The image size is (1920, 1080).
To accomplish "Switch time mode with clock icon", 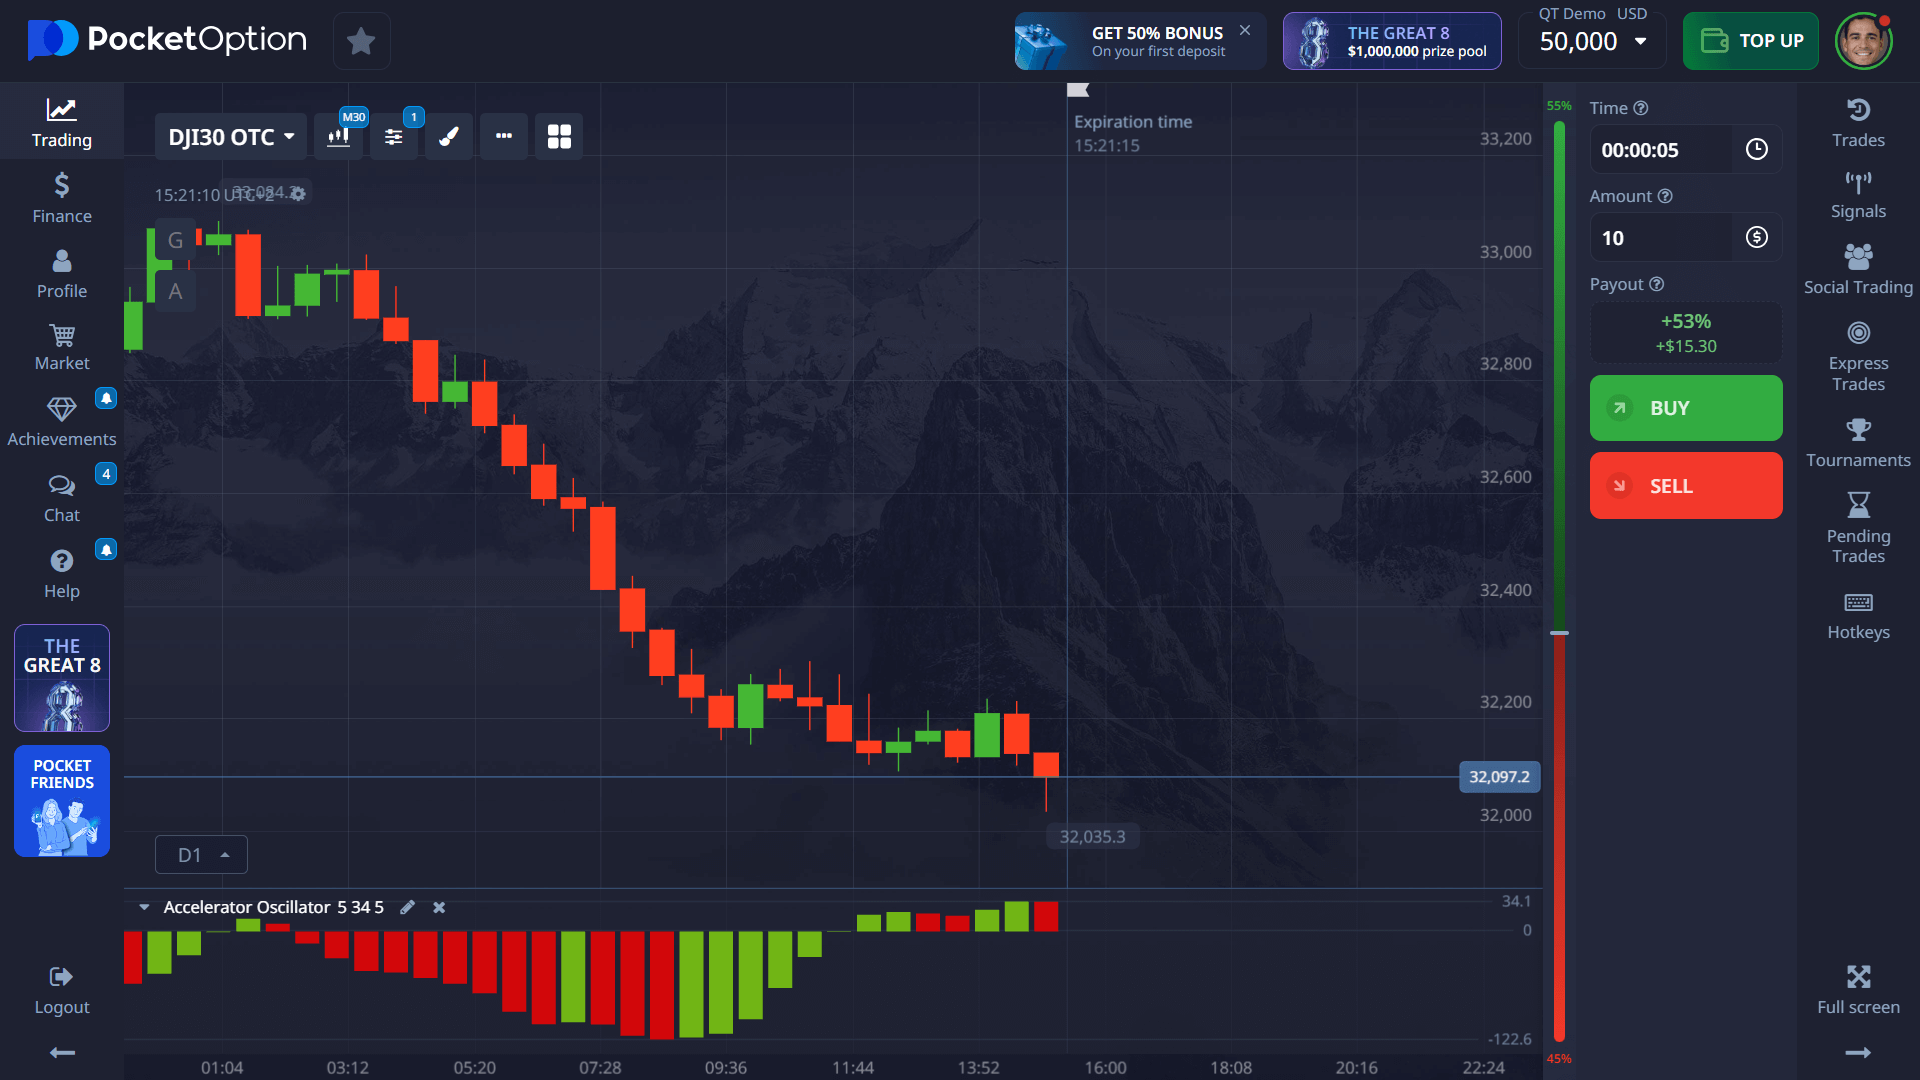I will pos(1756,150).
